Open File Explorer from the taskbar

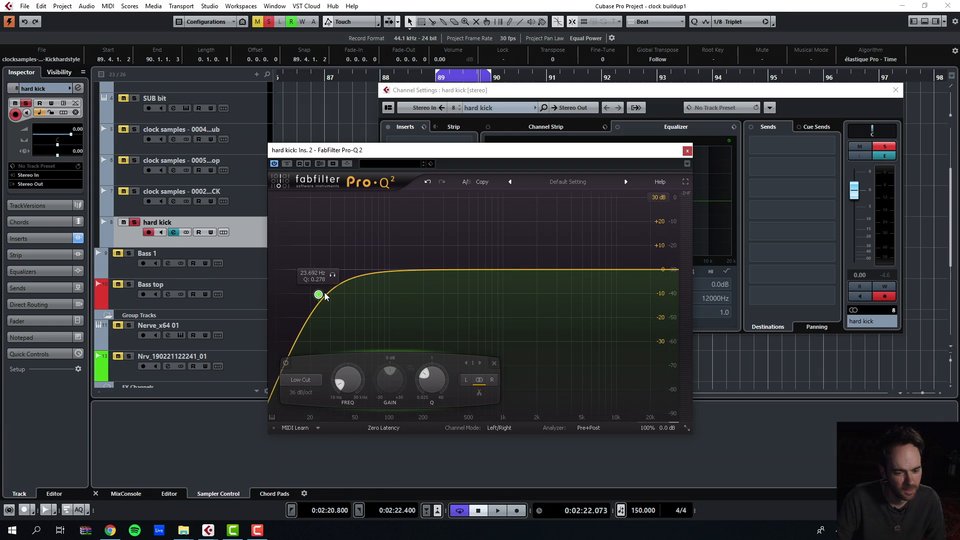[184, 530]
